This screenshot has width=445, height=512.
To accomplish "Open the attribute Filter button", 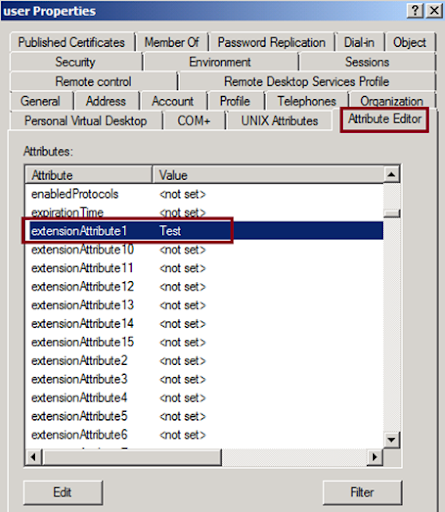I will tap(362, 492).
